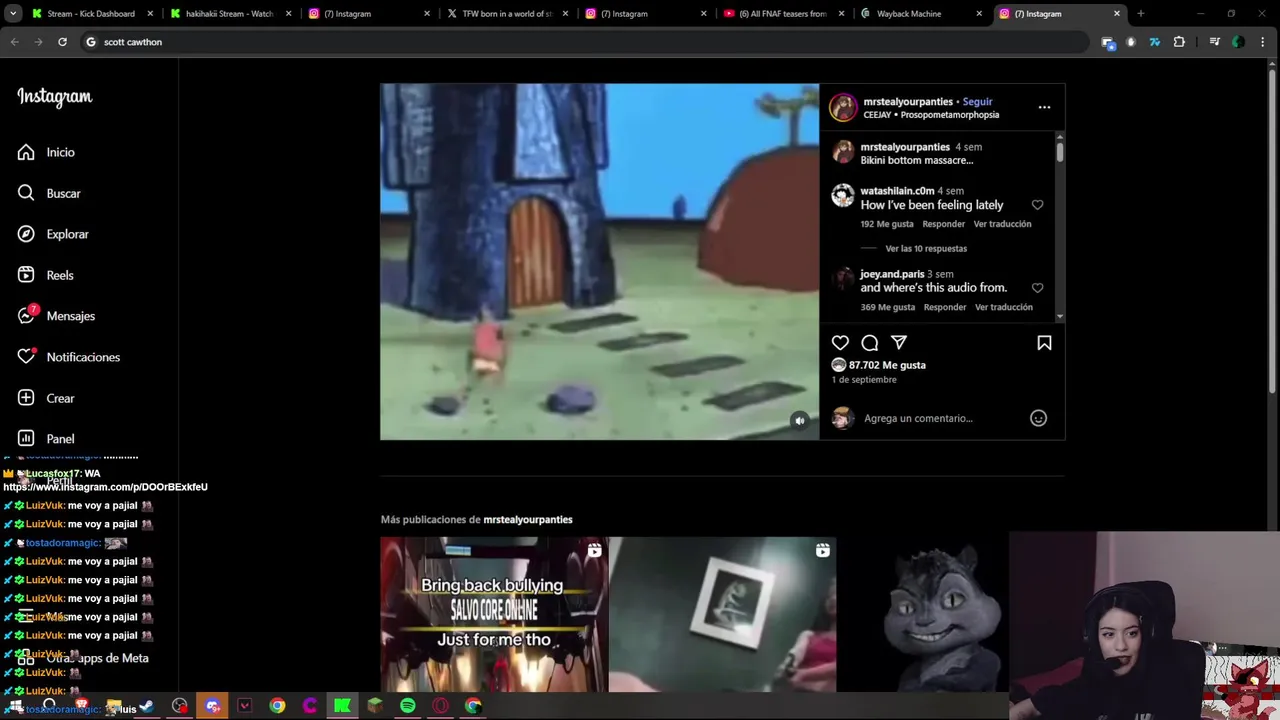Open Mensajes with 7 unread badge

pyautogui.click(x=56, y=316)
